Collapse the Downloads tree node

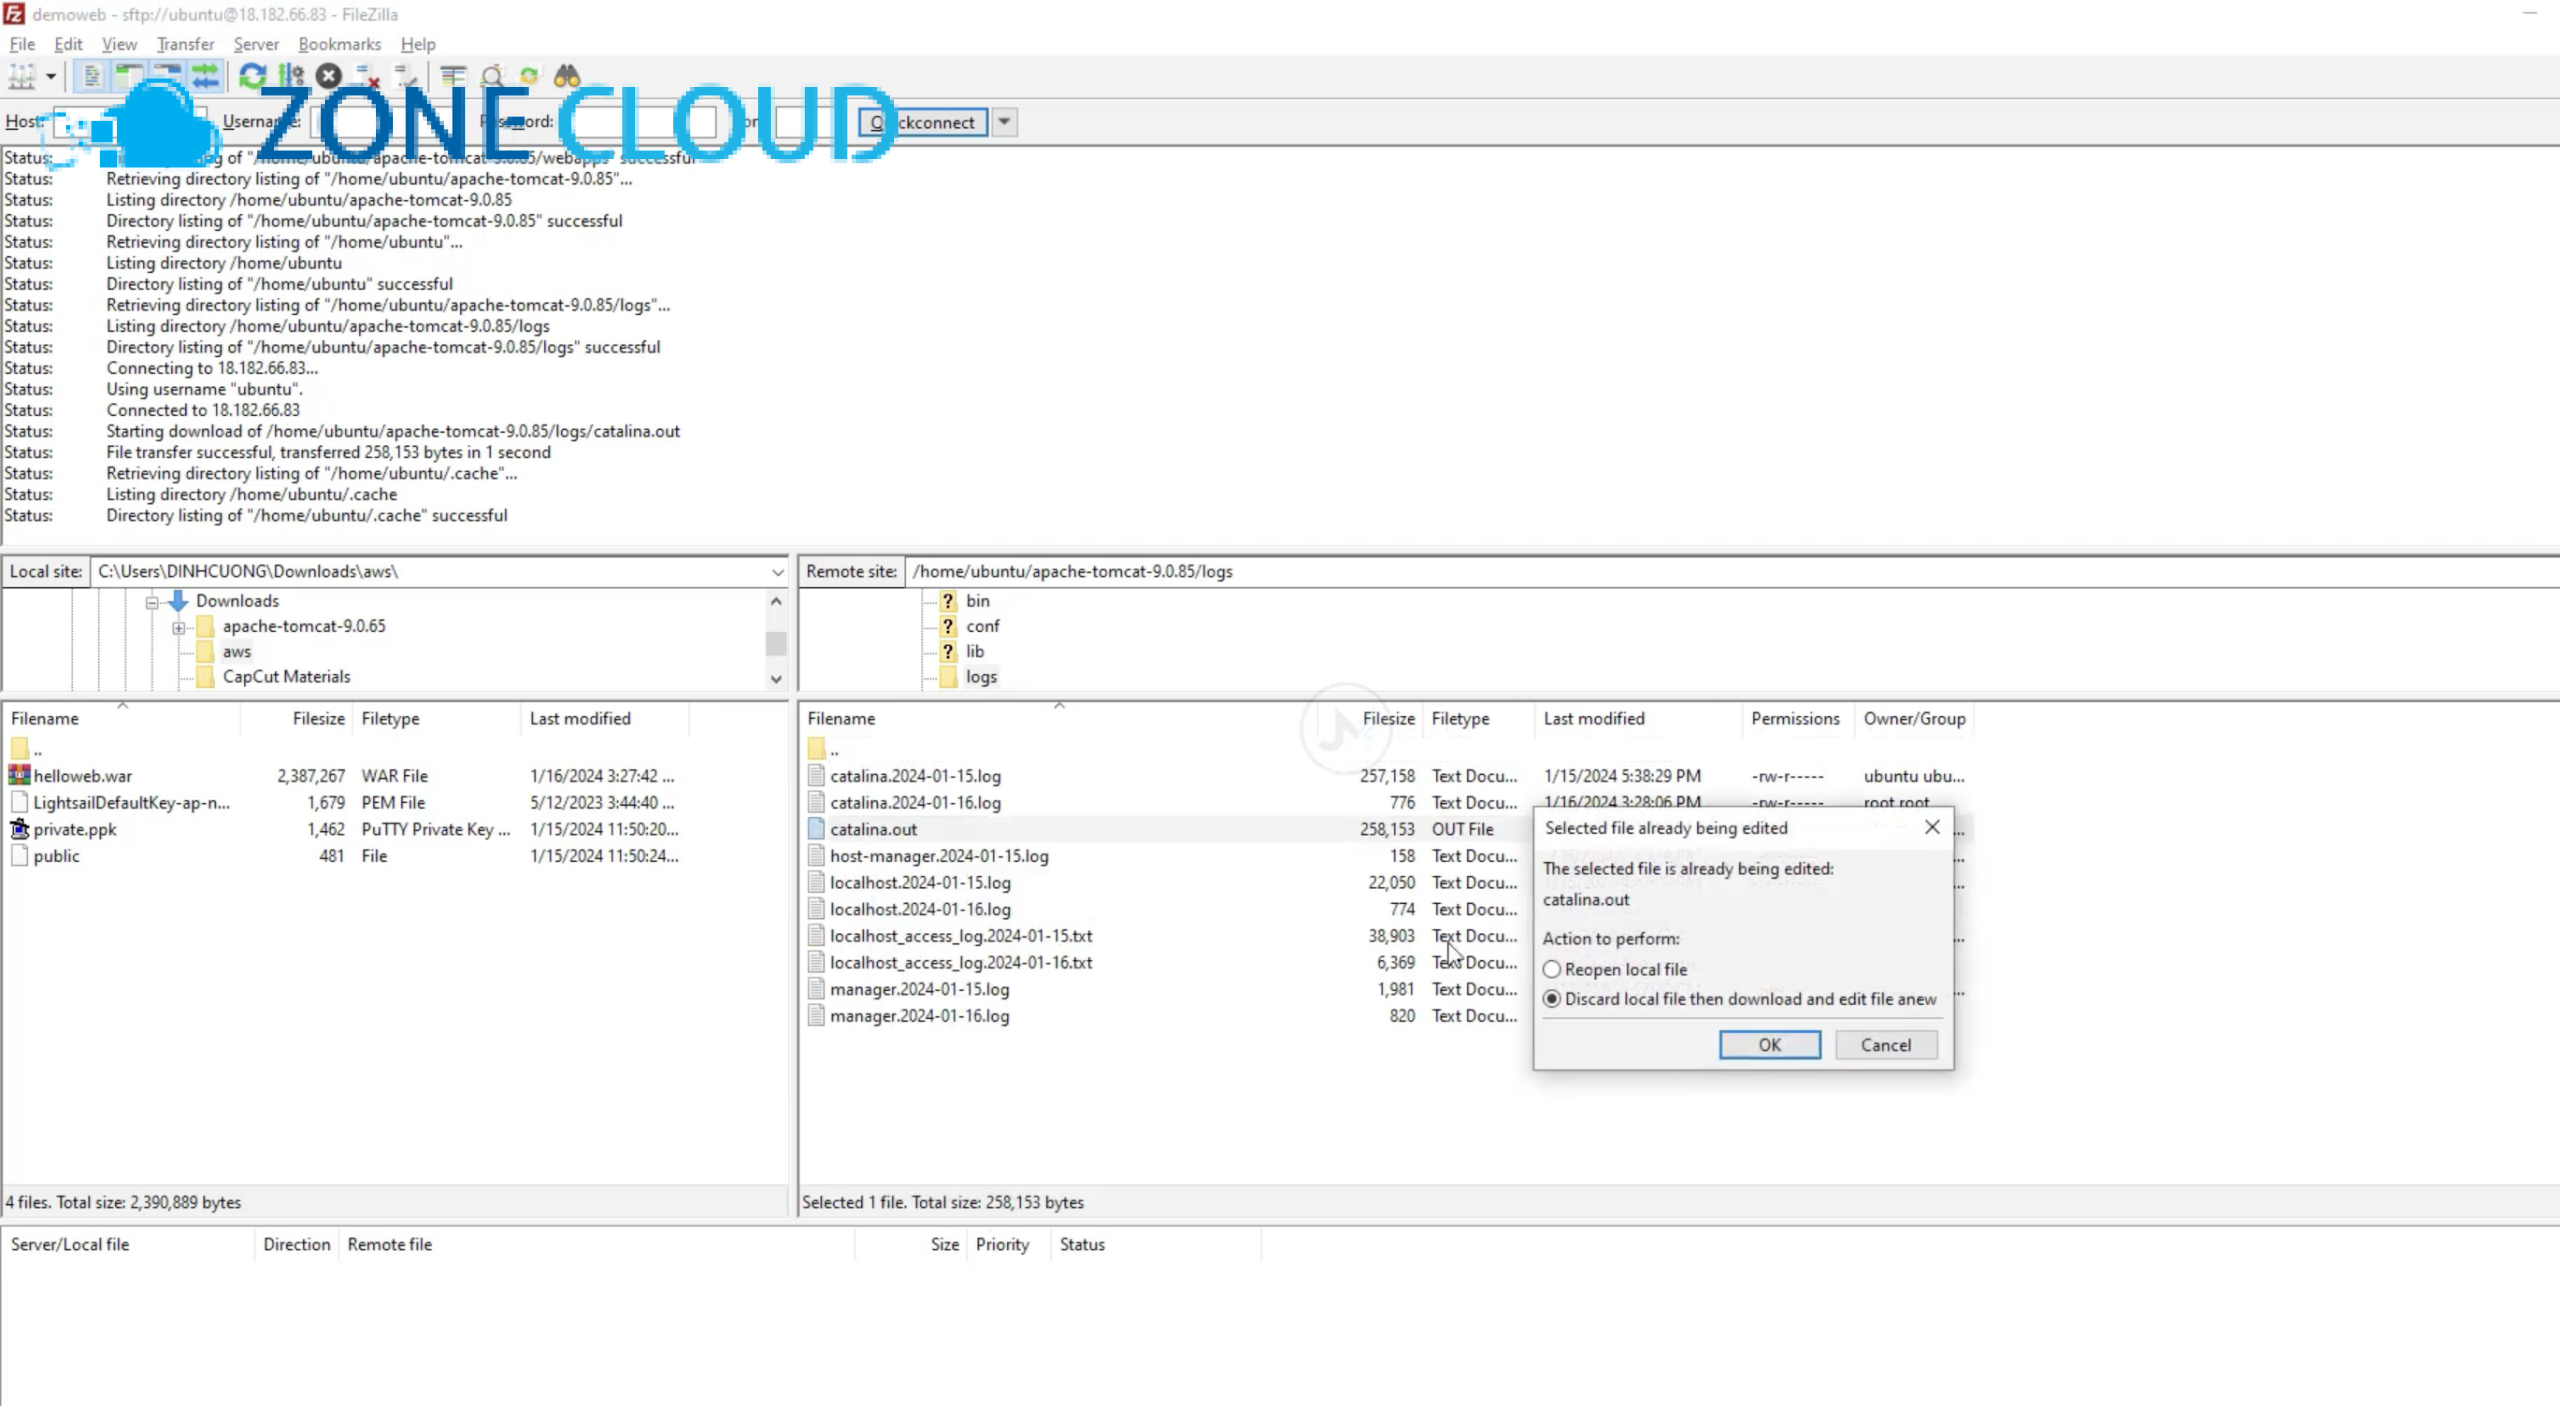152,601
